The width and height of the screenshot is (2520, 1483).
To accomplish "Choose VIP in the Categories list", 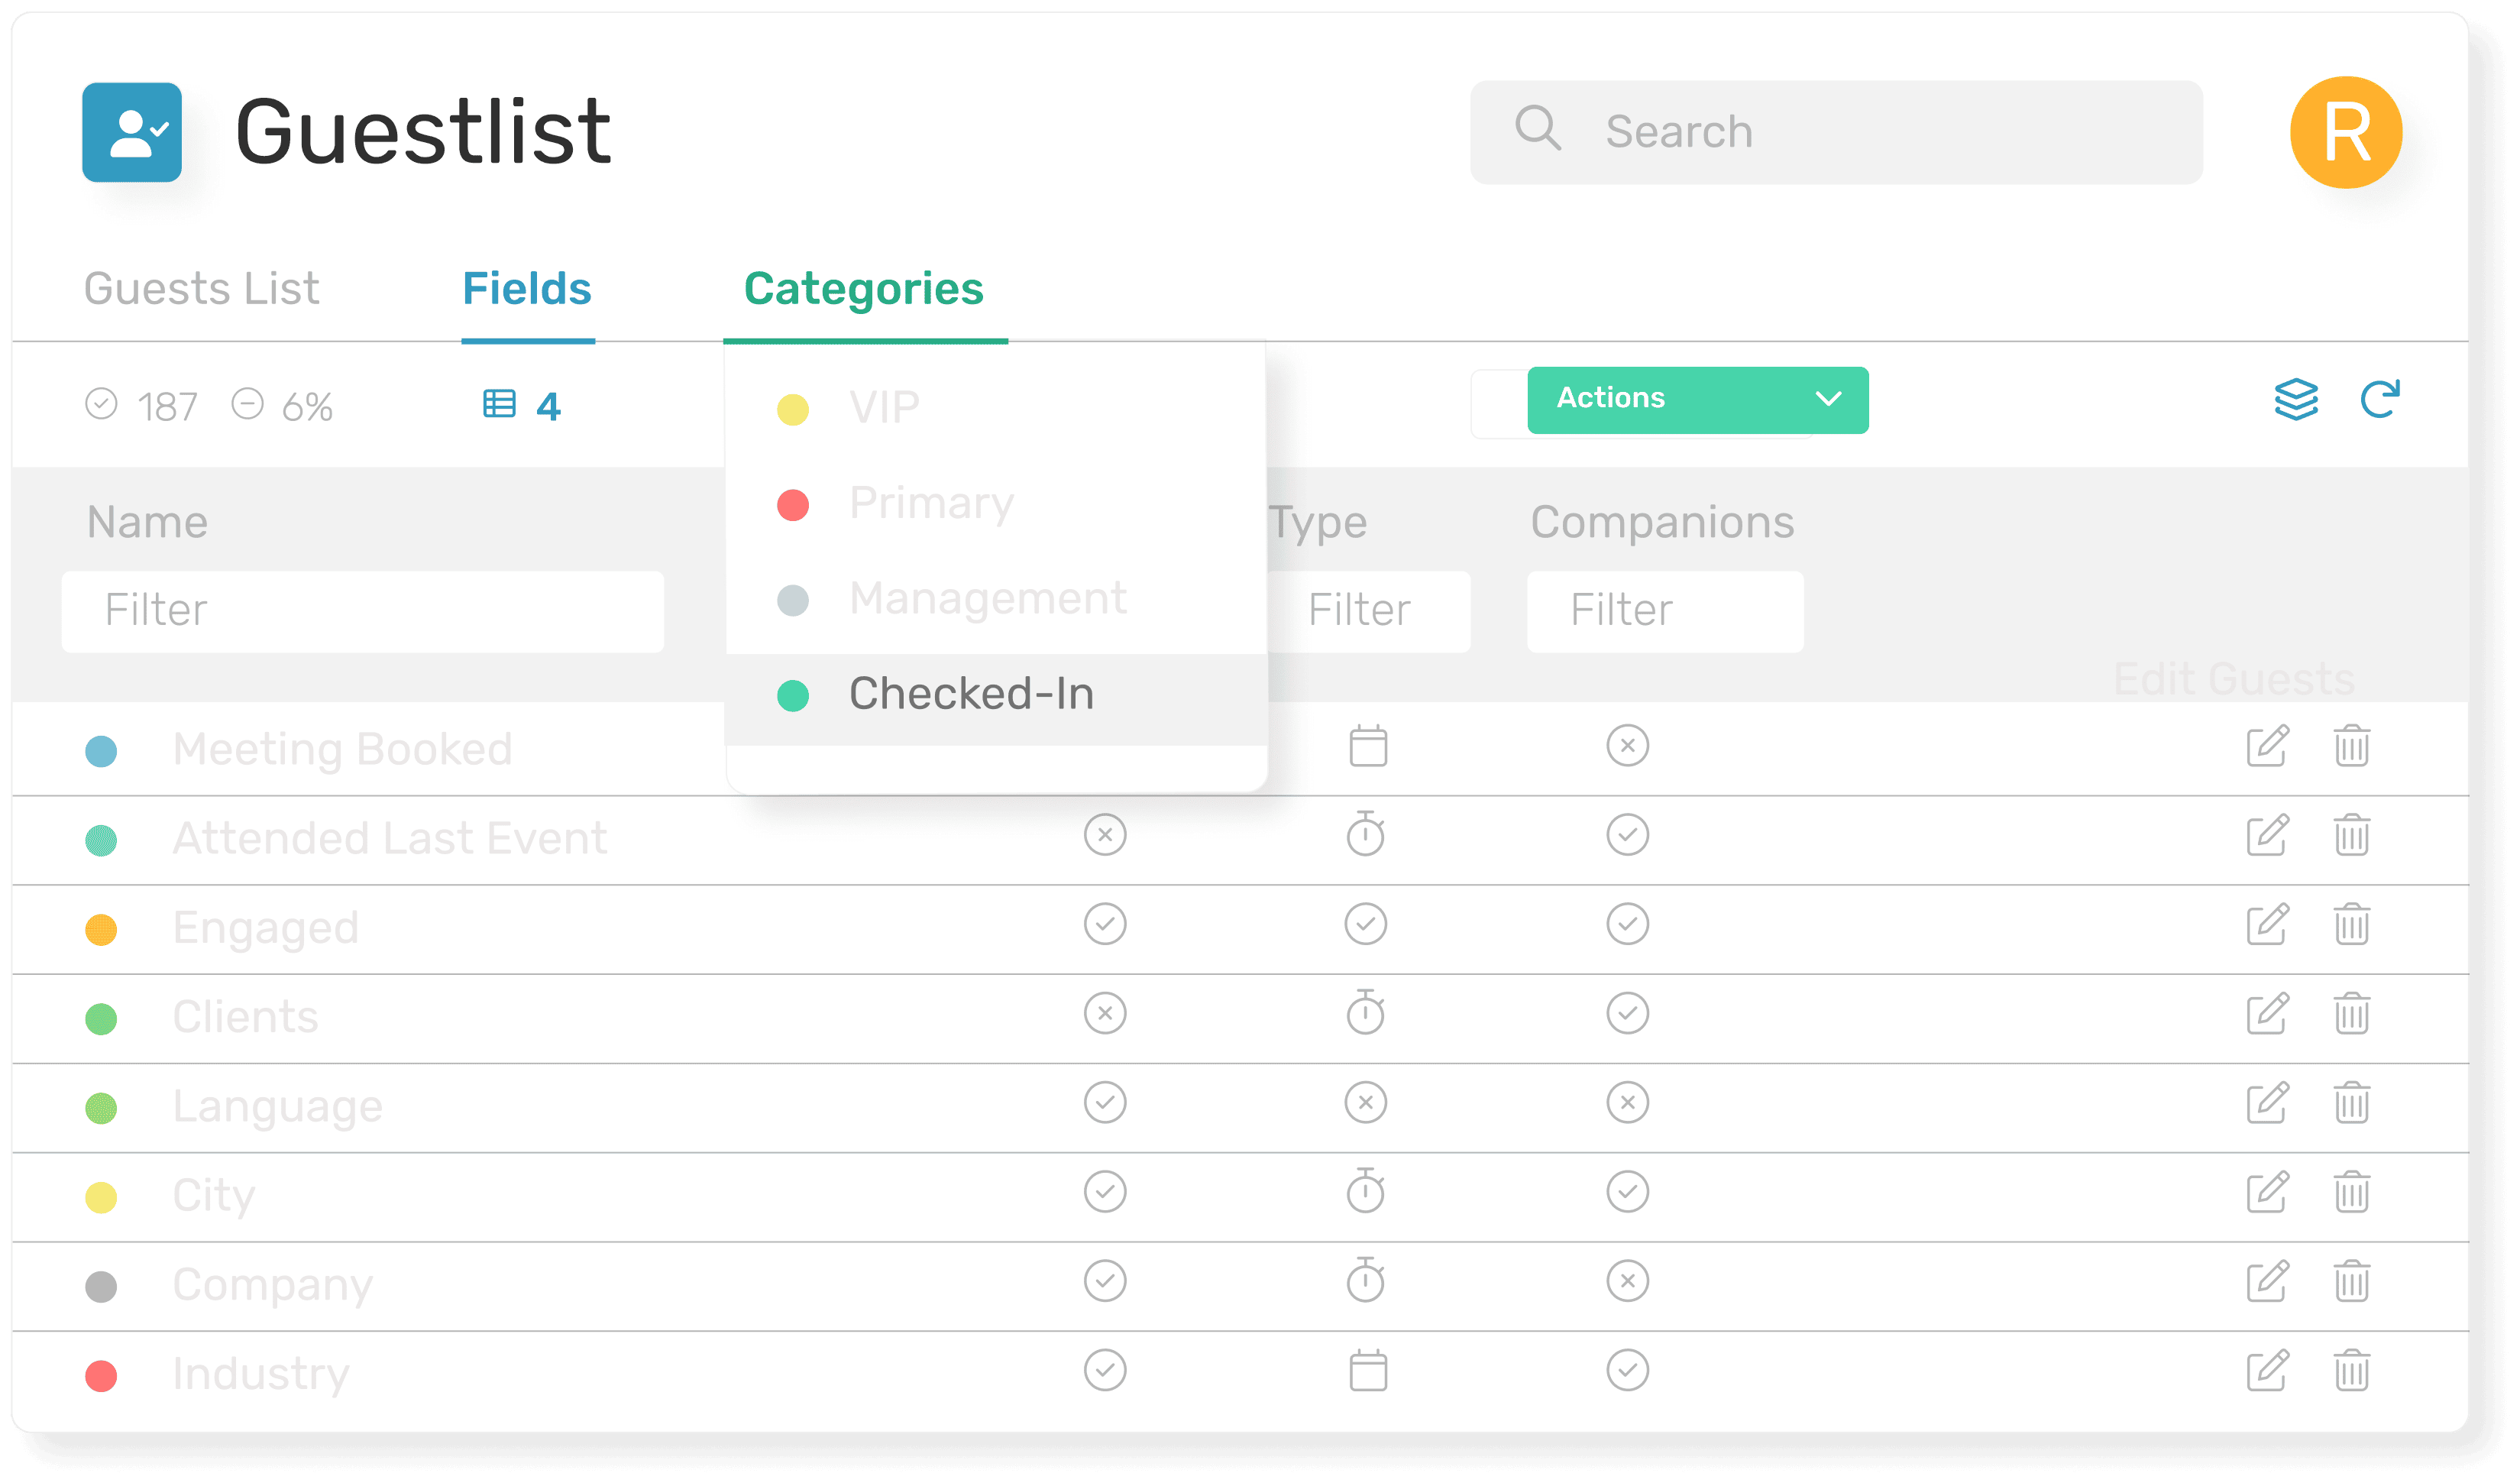I will click(884, 408).
